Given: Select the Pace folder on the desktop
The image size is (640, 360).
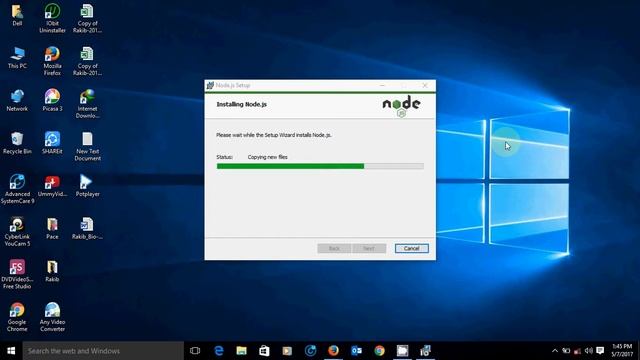Looking at the screenshot, I should (52, 228).
